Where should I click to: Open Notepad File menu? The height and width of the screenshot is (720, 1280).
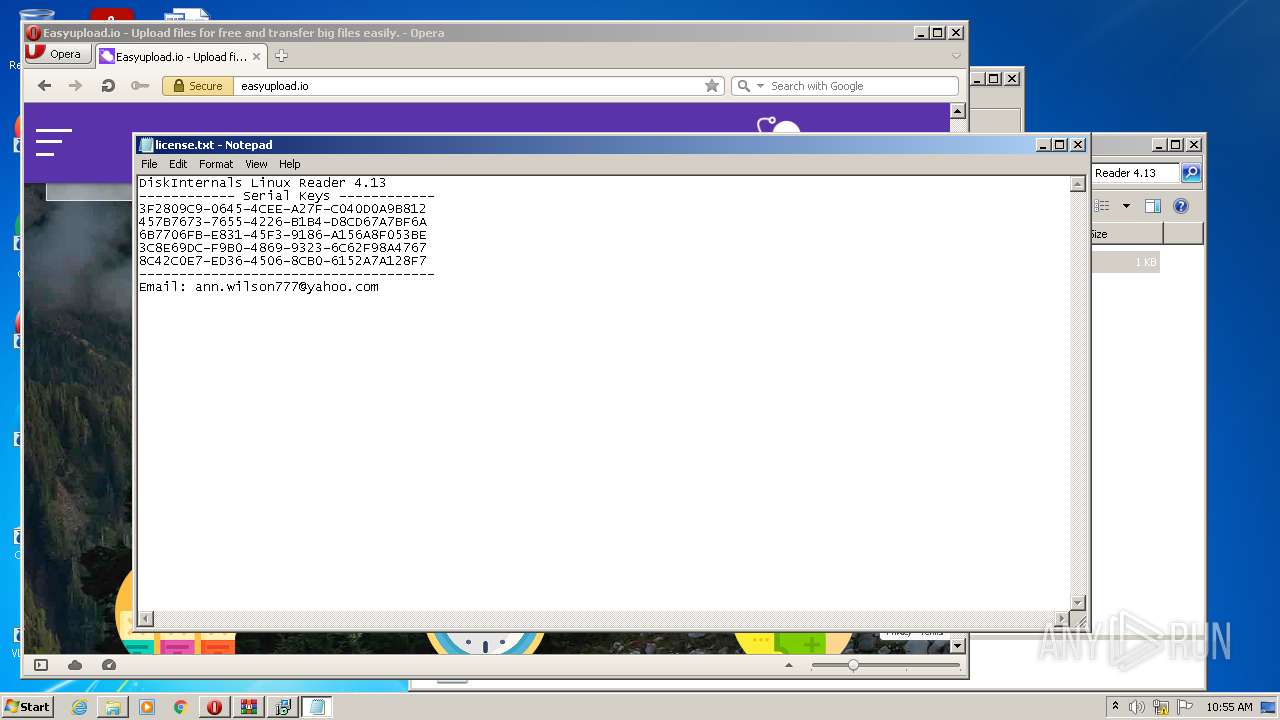(149, 164)
